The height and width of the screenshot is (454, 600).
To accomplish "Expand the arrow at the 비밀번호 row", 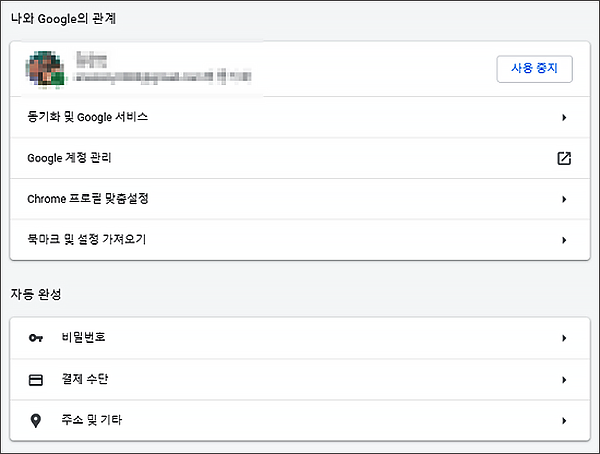I will [564, 338].
